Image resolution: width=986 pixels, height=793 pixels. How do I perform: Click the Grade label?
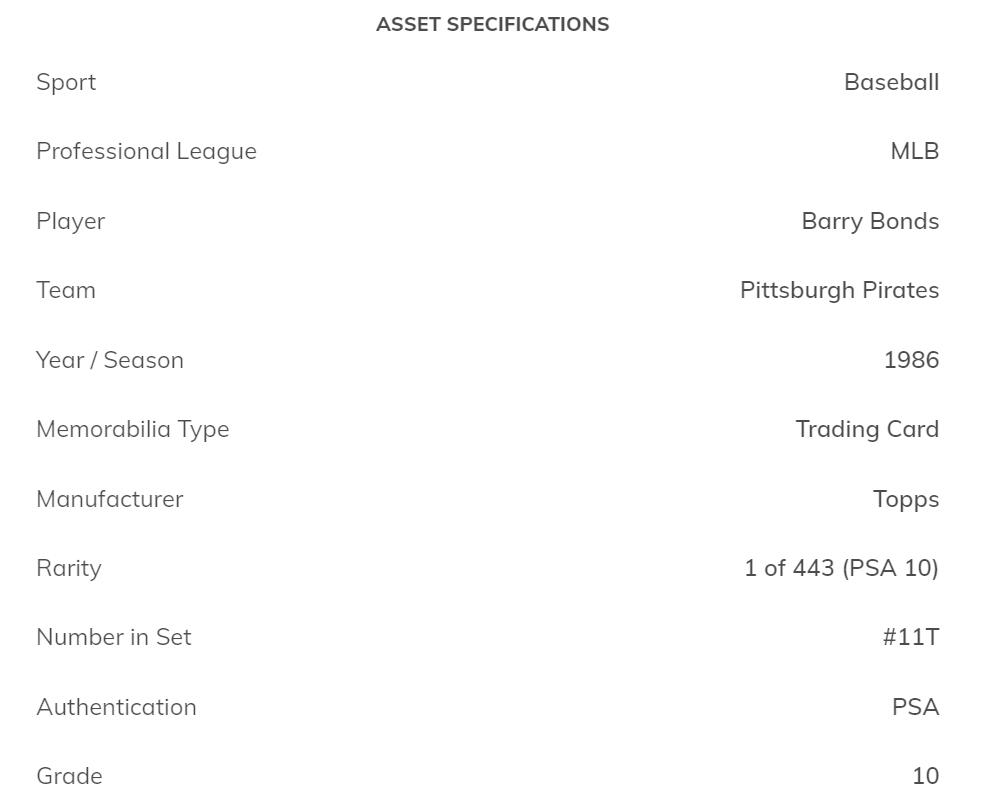(69, 776)
